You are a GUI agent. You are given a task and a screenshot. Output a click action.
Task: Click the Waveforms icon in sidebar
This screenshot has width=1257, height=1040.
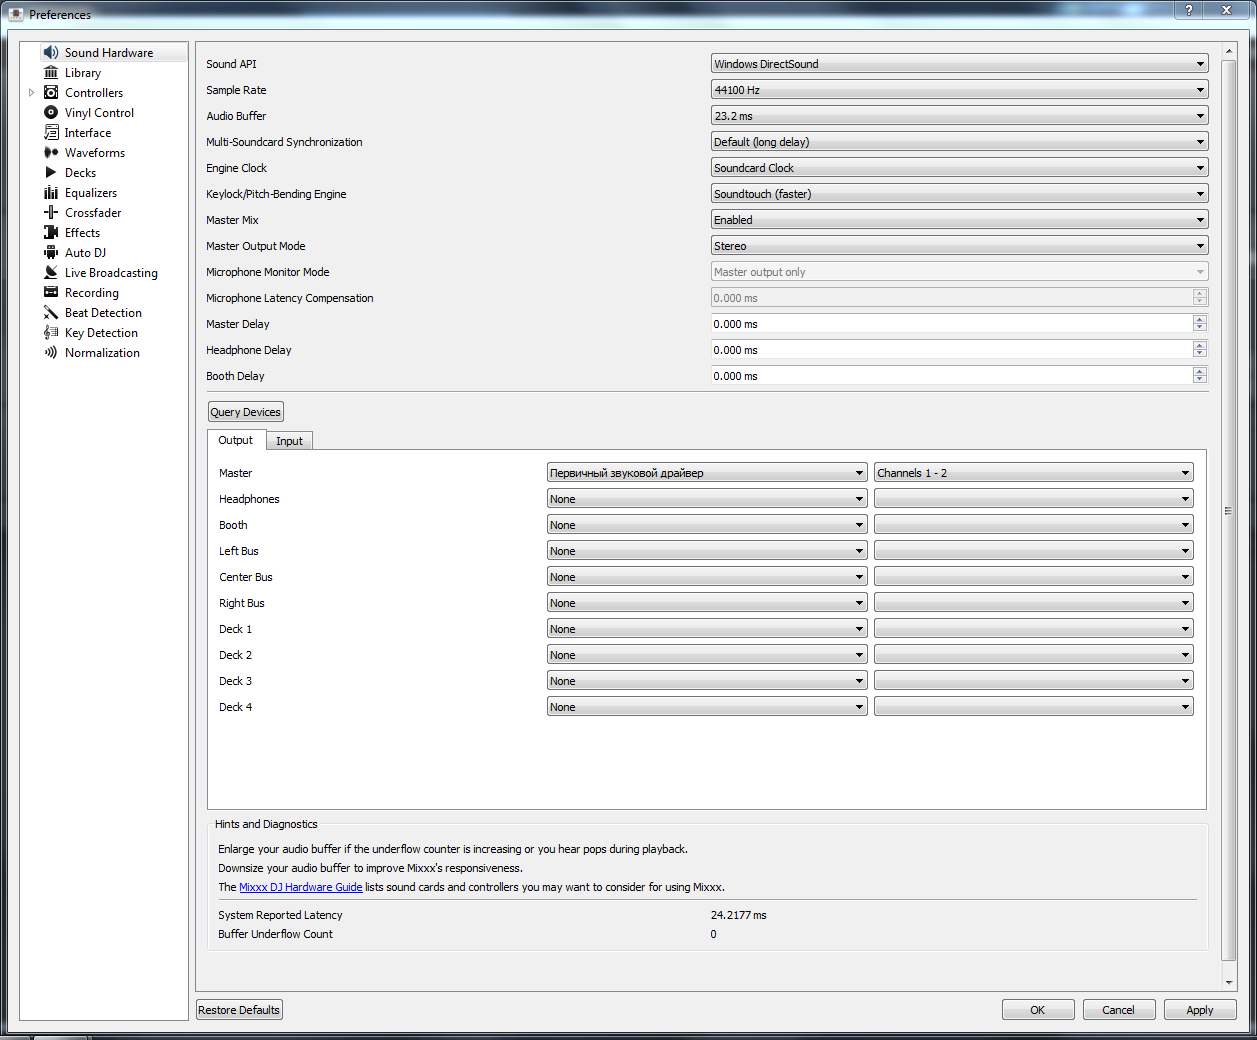pyautogui.click(x=51, y=153)
